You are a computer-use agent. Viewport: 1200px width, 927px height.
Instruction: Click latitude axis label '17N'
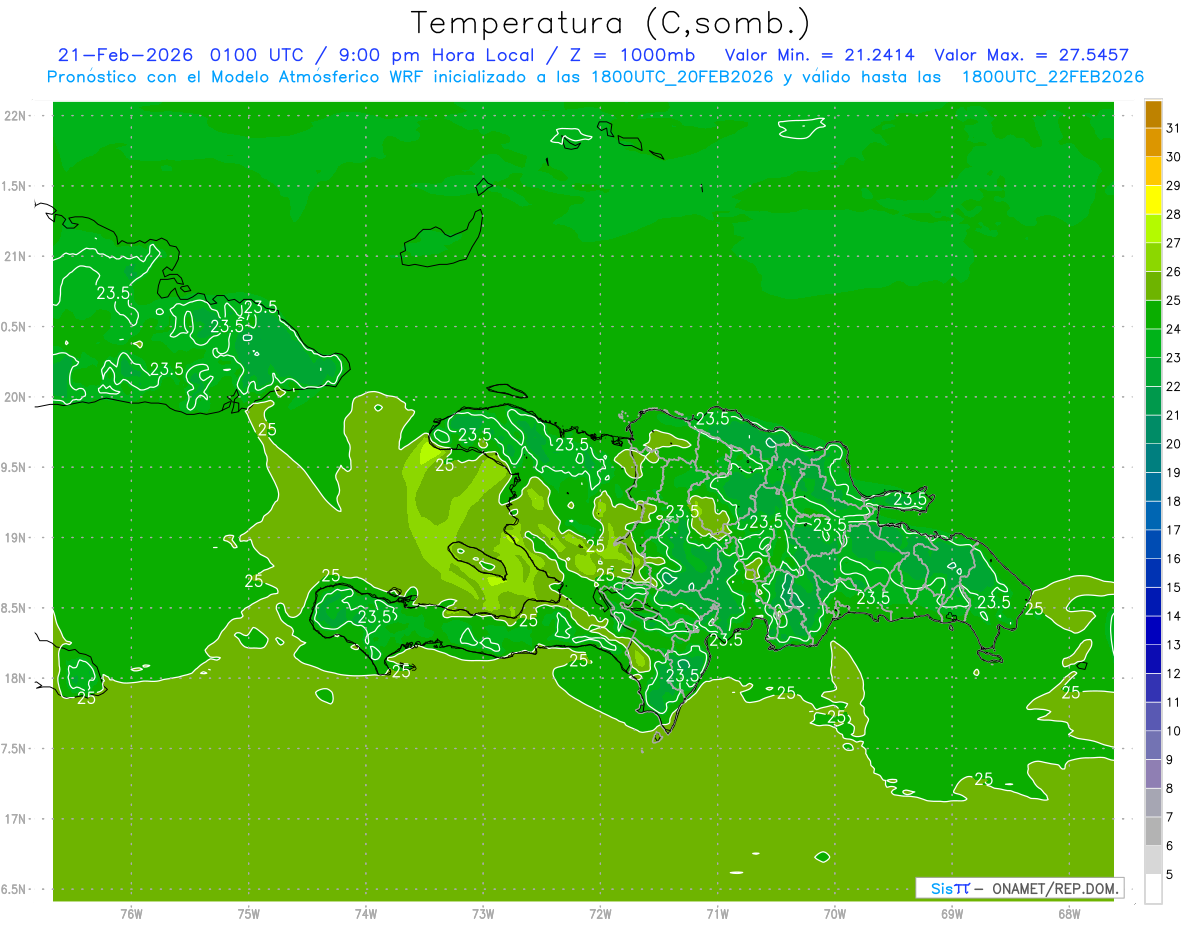coord(16,819)
